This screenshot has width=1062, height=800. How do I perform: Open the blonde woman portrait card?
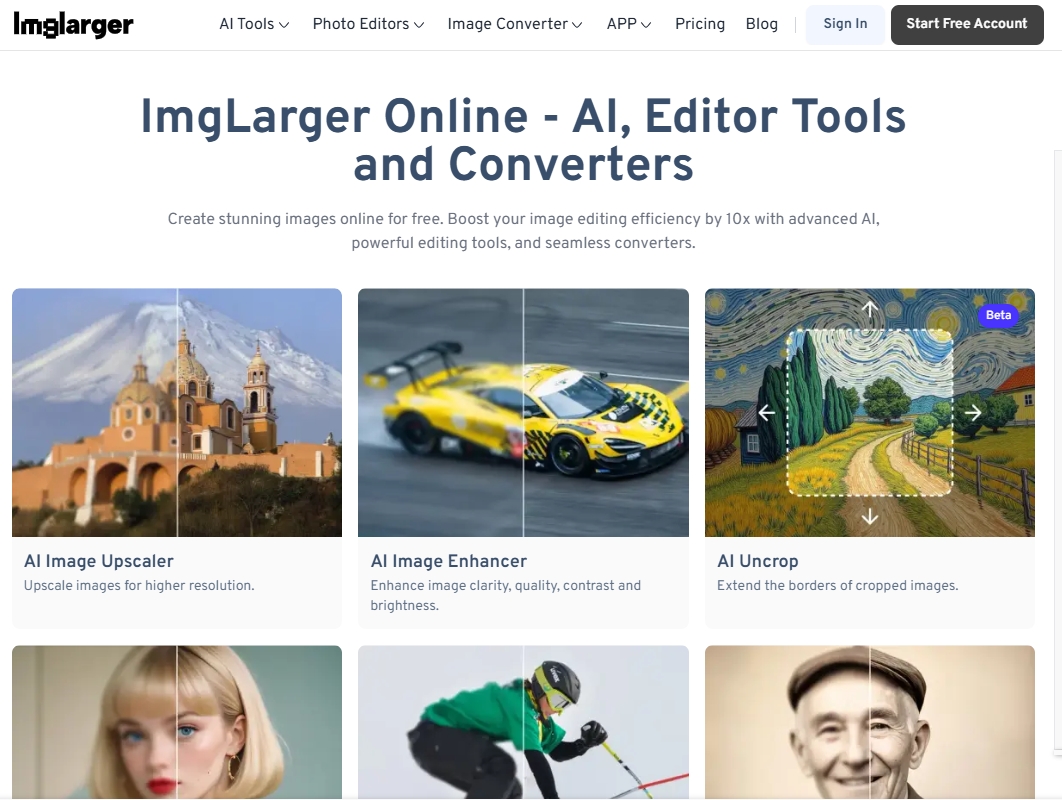tap(177, 722)
